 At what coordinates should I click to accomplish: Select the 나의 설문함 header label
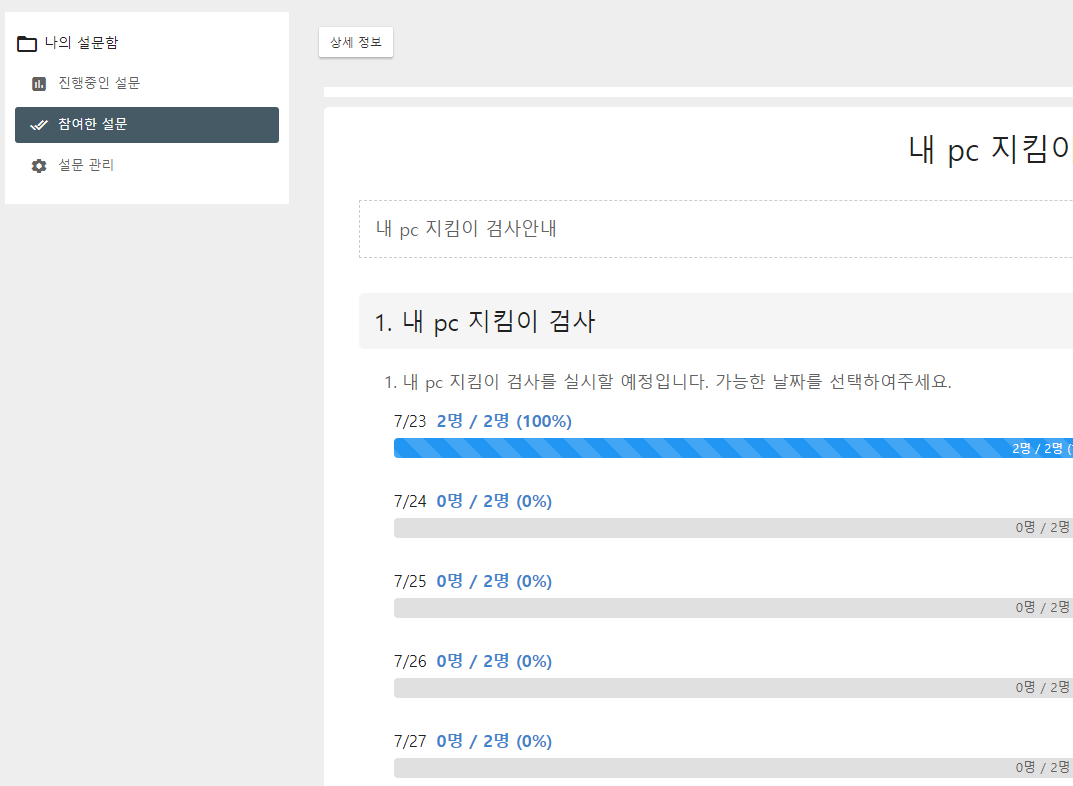pos(81,43)
